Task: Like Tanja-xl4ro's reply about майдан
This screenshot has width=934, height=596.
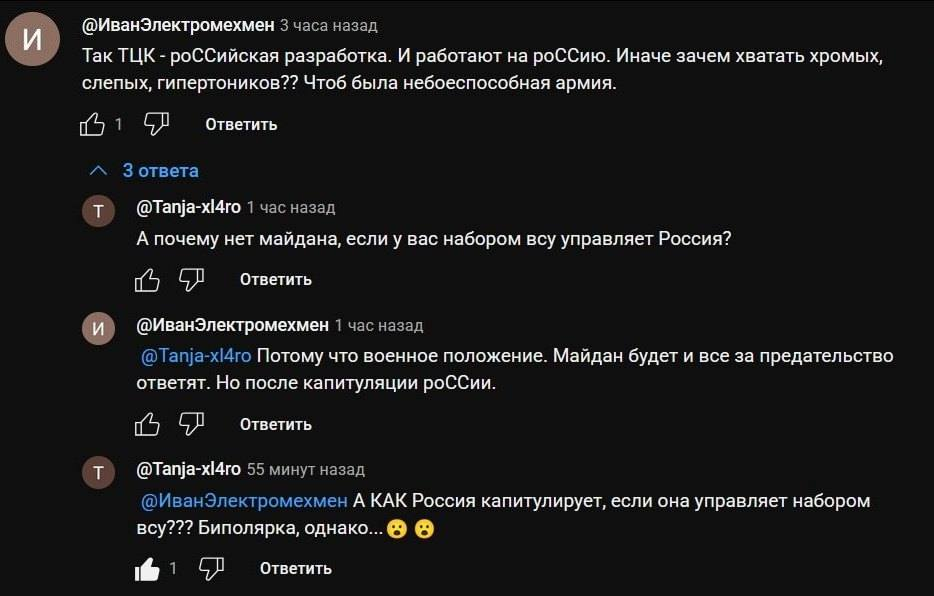Action: point(147,280)
